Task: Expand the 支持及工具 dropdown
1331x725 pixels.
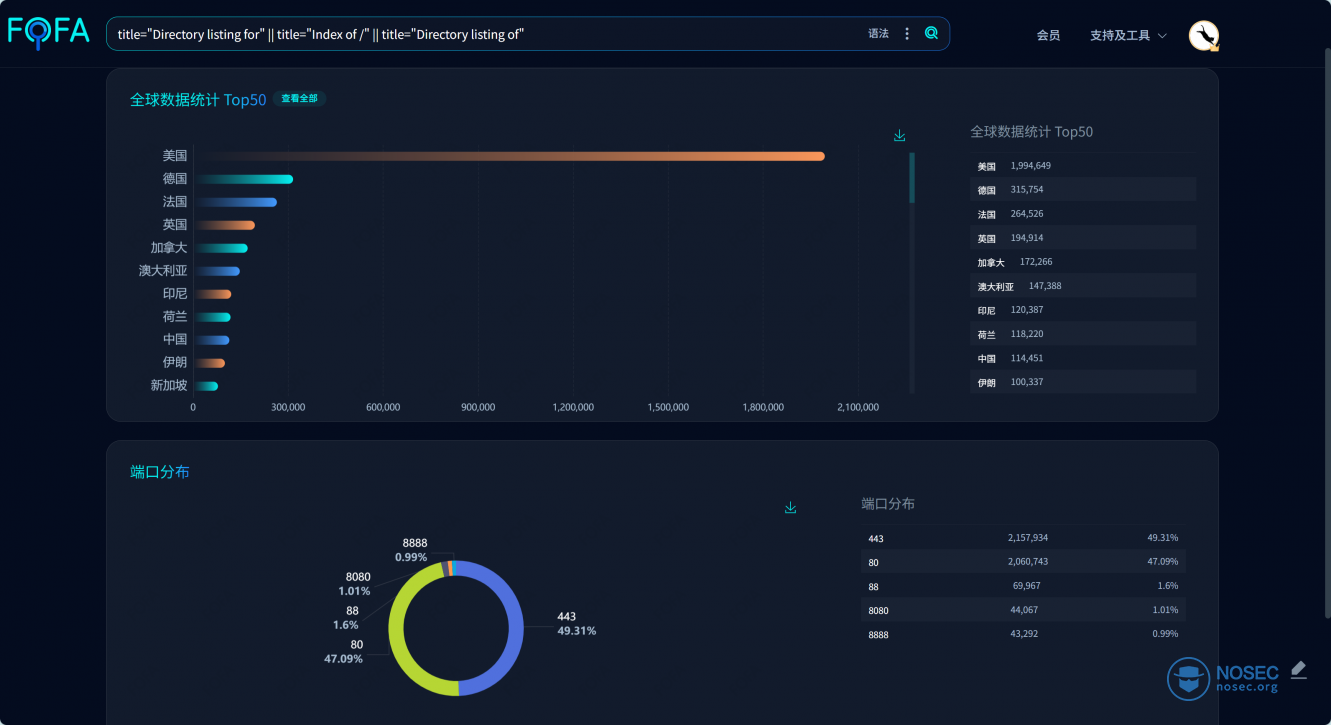Action: coord(1128,35)
